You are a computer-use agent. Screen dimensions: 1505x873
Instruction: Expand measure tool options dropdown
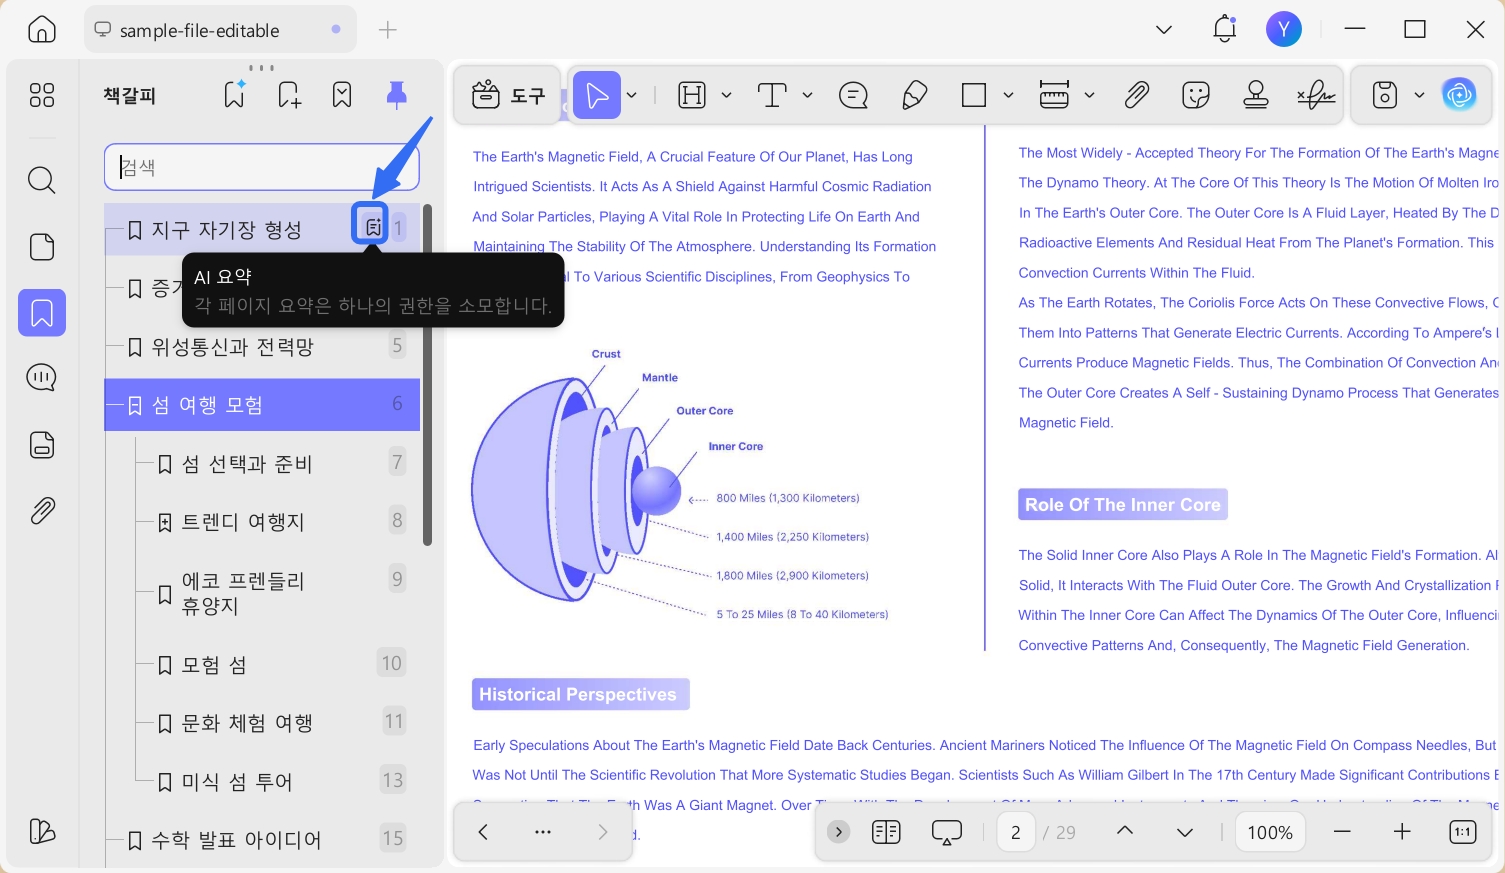1090,95
